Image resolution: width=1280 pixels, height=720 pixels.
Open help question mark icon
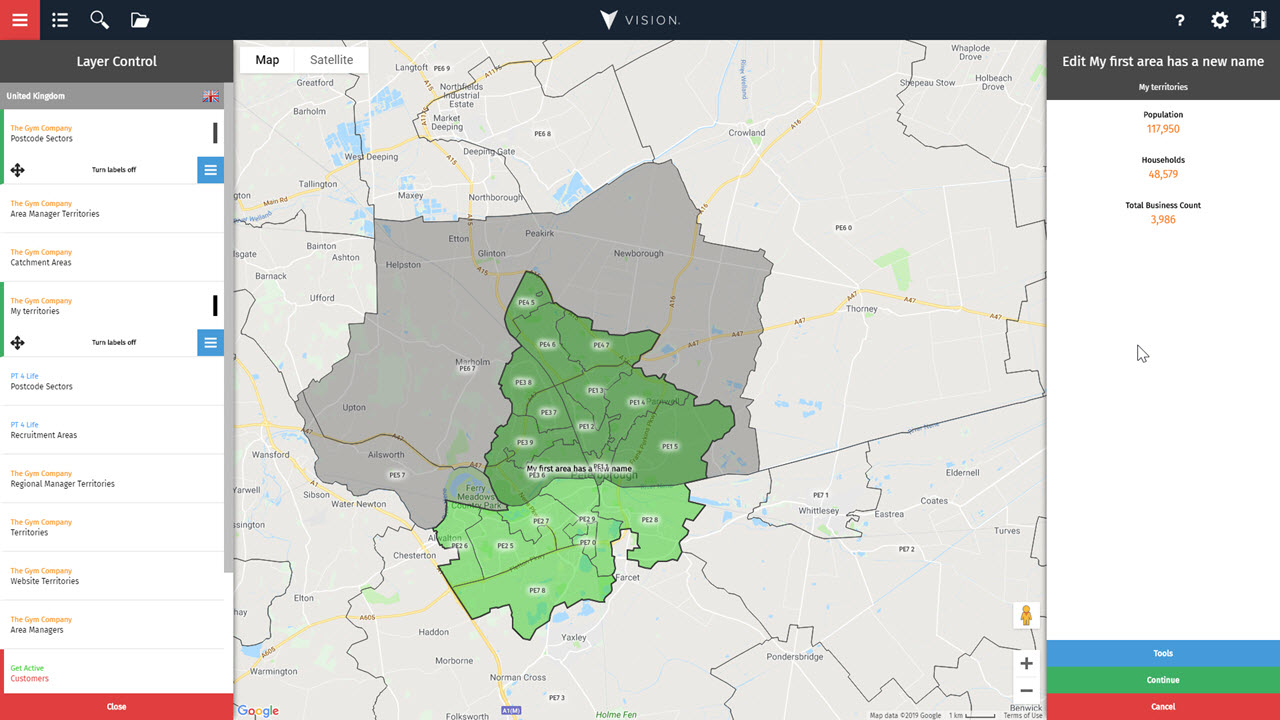point(1180,20)
